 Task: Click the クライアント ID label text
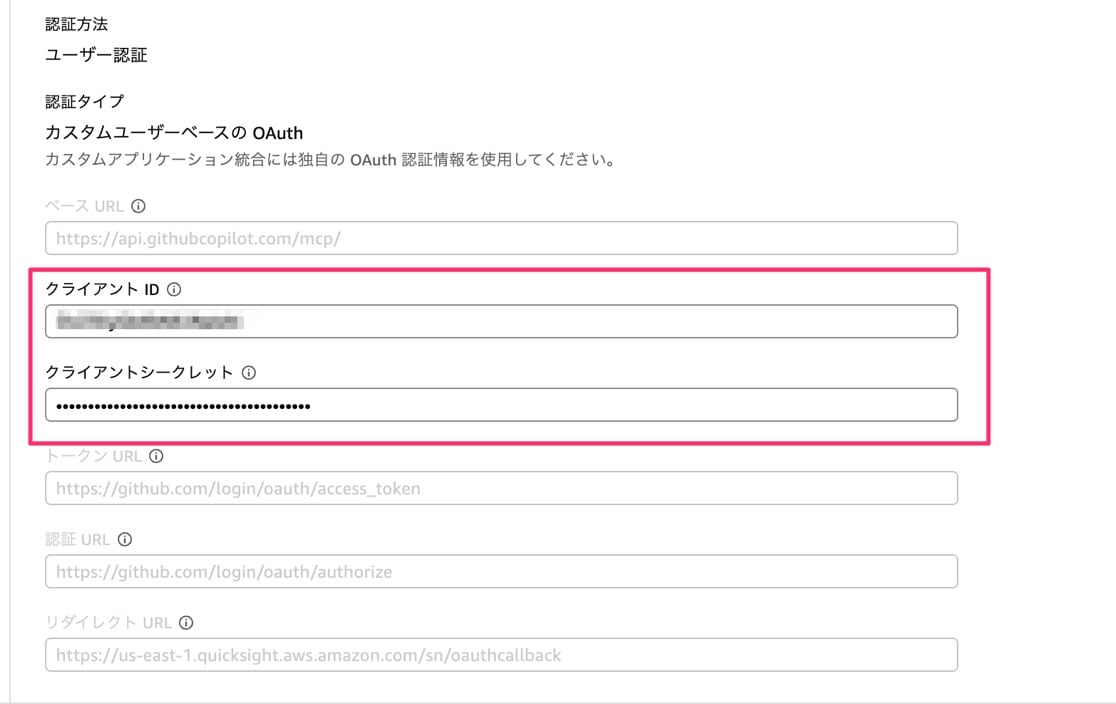(103, 289)
